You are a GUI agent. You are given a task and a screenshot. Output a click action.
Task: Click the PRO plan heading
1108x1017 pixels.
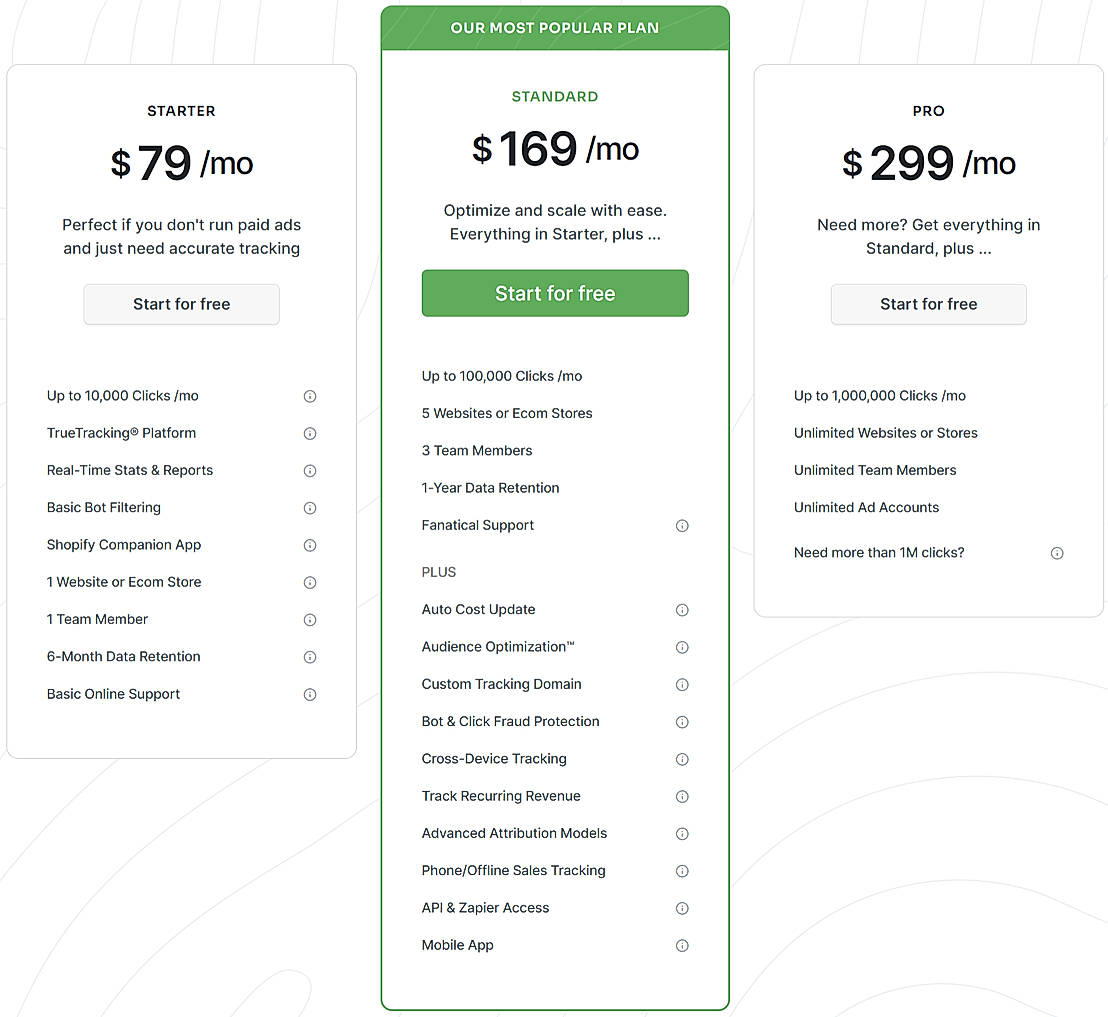click(929, 111)
